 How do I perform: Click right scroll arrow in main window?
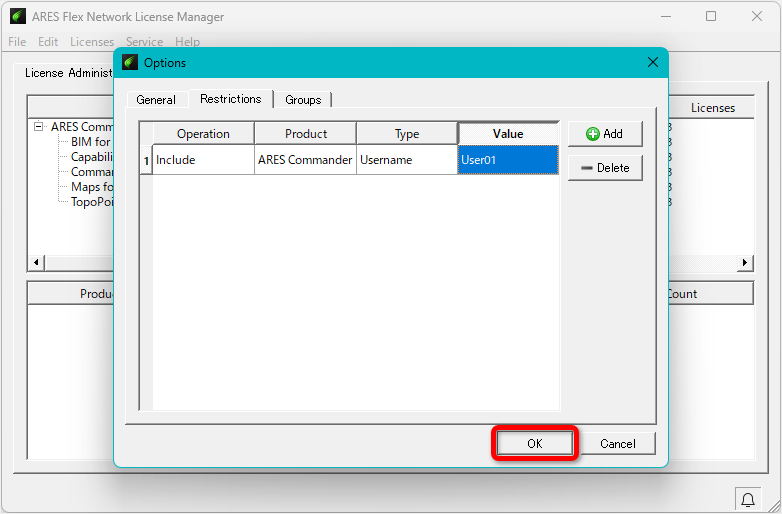[x=745, y=262]
